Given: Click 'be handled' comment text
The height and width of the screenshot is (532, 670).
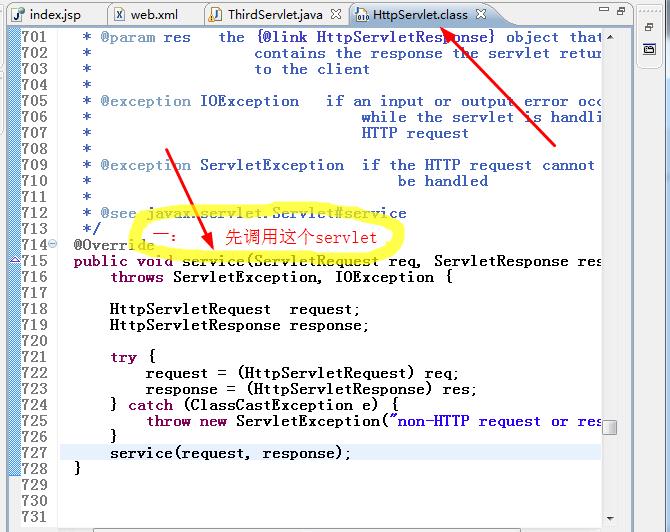Looking at the screenshot, I should pos(443,181).
